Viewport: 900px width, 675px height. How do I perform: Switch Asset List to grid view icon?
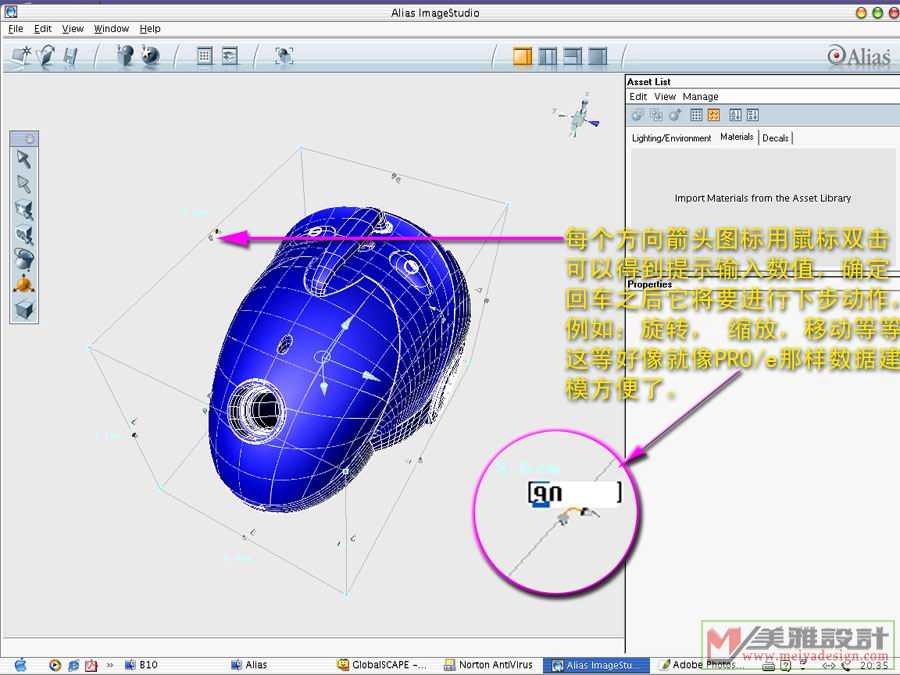pyautogui.click(x=696, y=115)
